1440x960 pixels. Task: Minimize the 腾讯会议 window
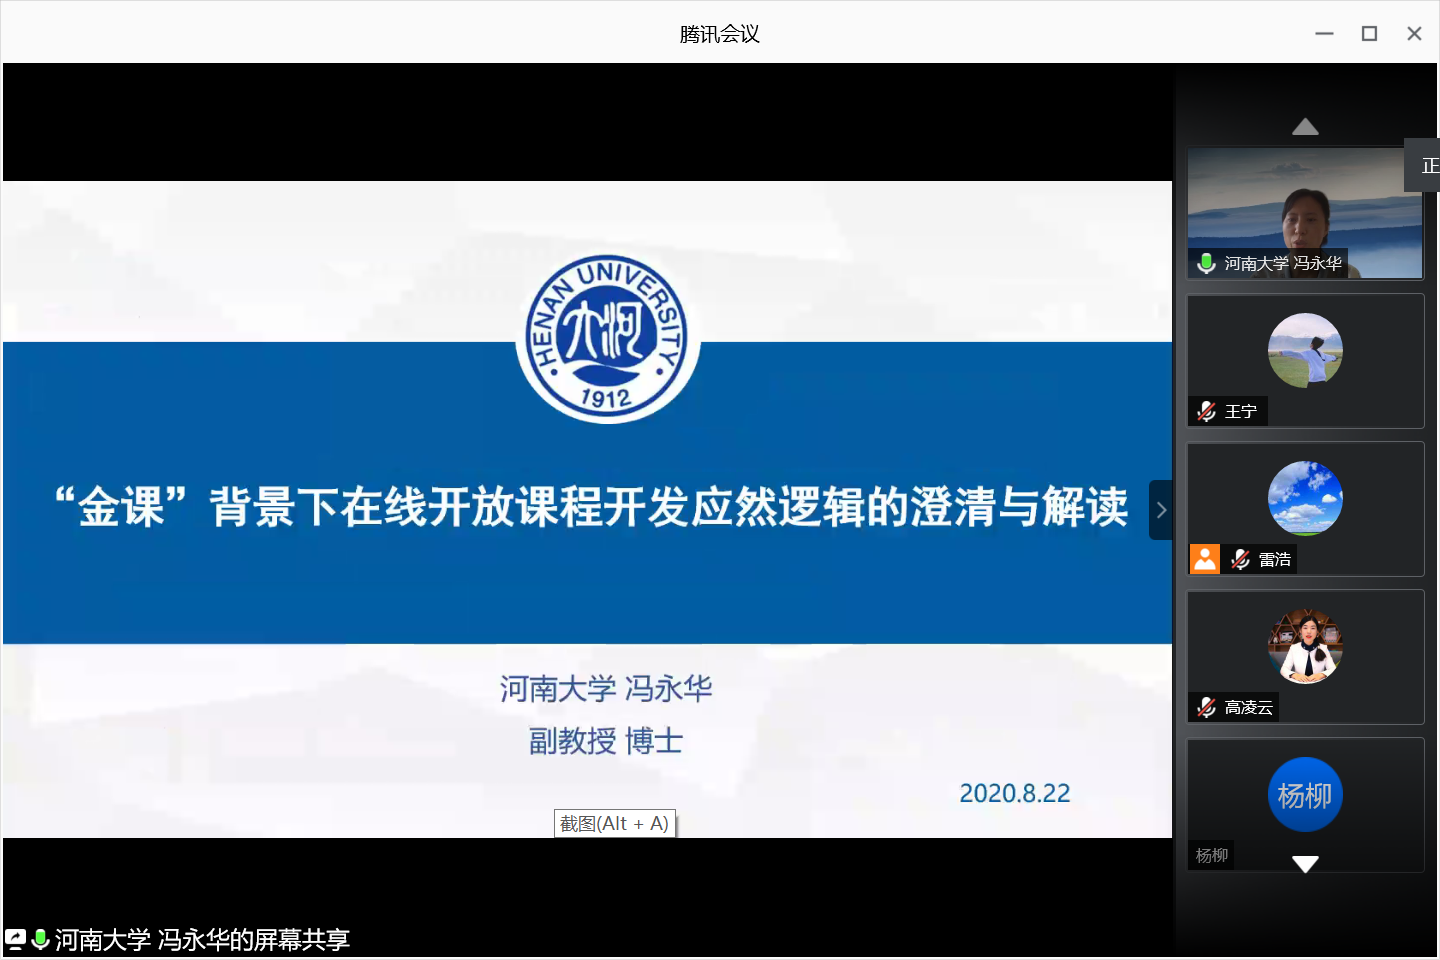[1324, 34]
